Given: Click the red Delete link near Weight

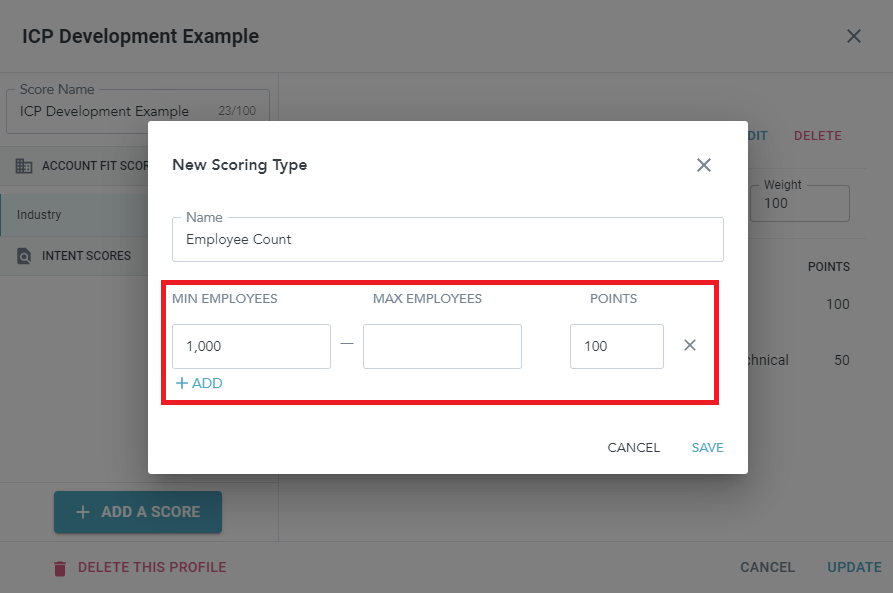Looking at the screenshot, I should pos(817,136).
